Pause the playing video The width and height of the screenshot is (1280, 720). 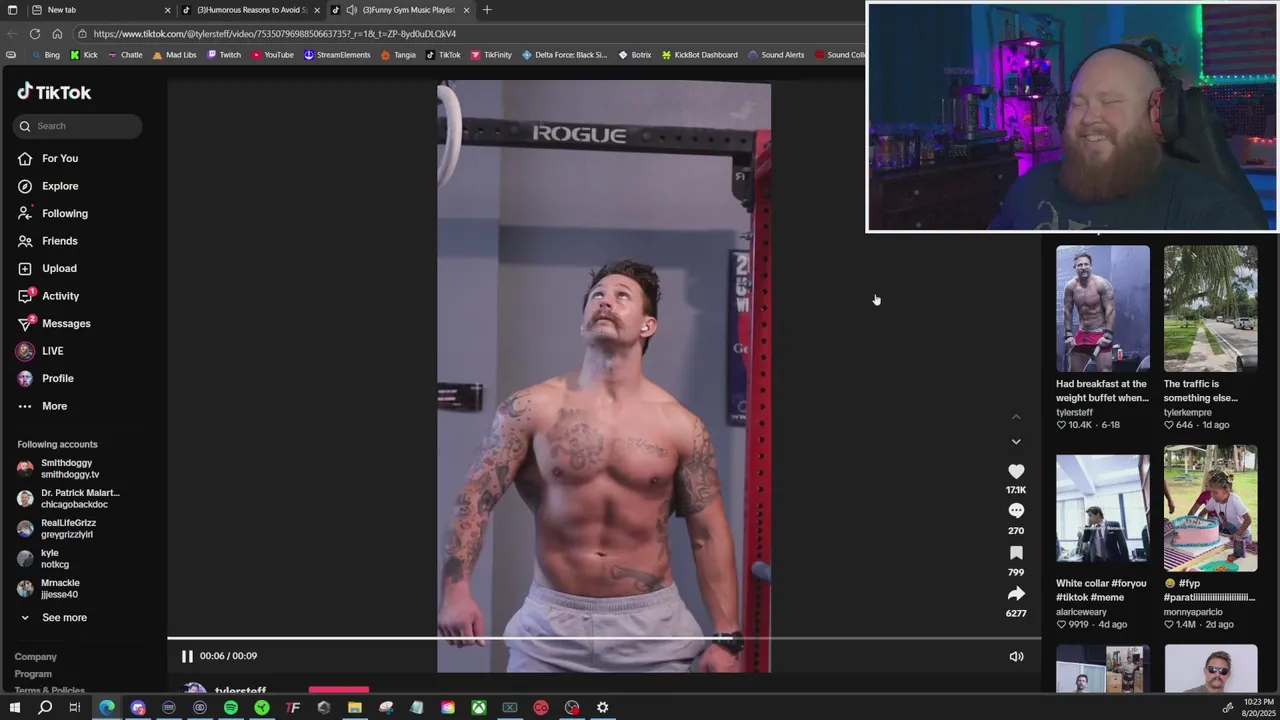click(x=187, y=656)
